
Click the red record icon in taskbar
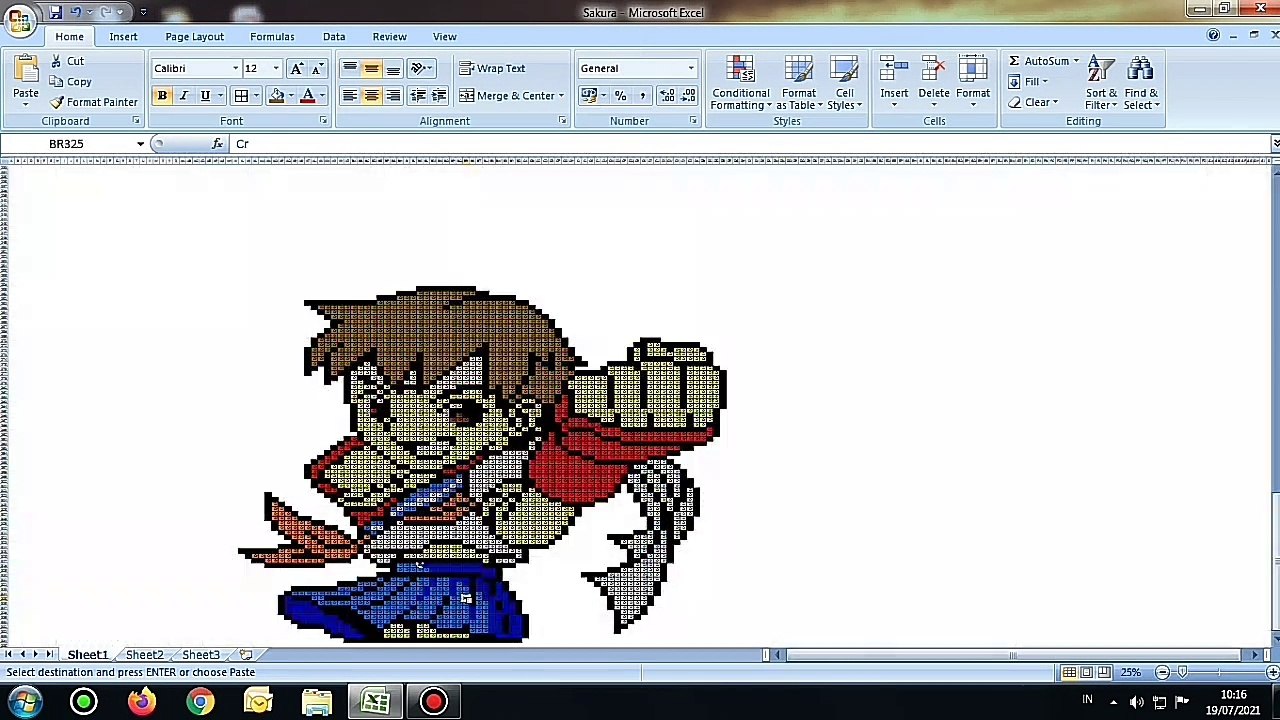coord(433,702)
